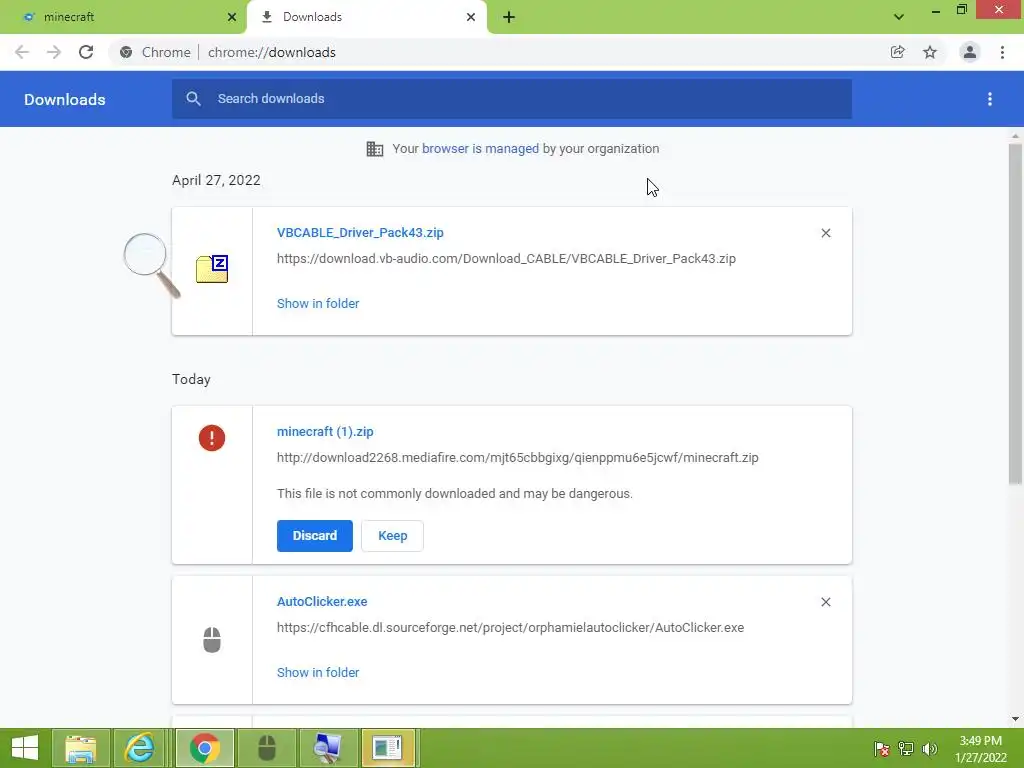1024x768 pixels.
Task: Launch Internet Explorer from taskbar
Action: pyautogui.click(x=139, y=748)
